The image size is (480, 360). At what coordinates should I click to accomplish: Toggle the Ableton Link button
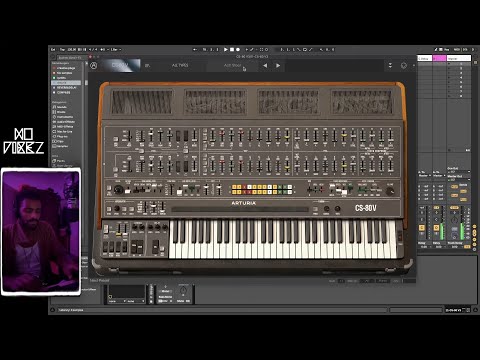[x=53, y=49]
